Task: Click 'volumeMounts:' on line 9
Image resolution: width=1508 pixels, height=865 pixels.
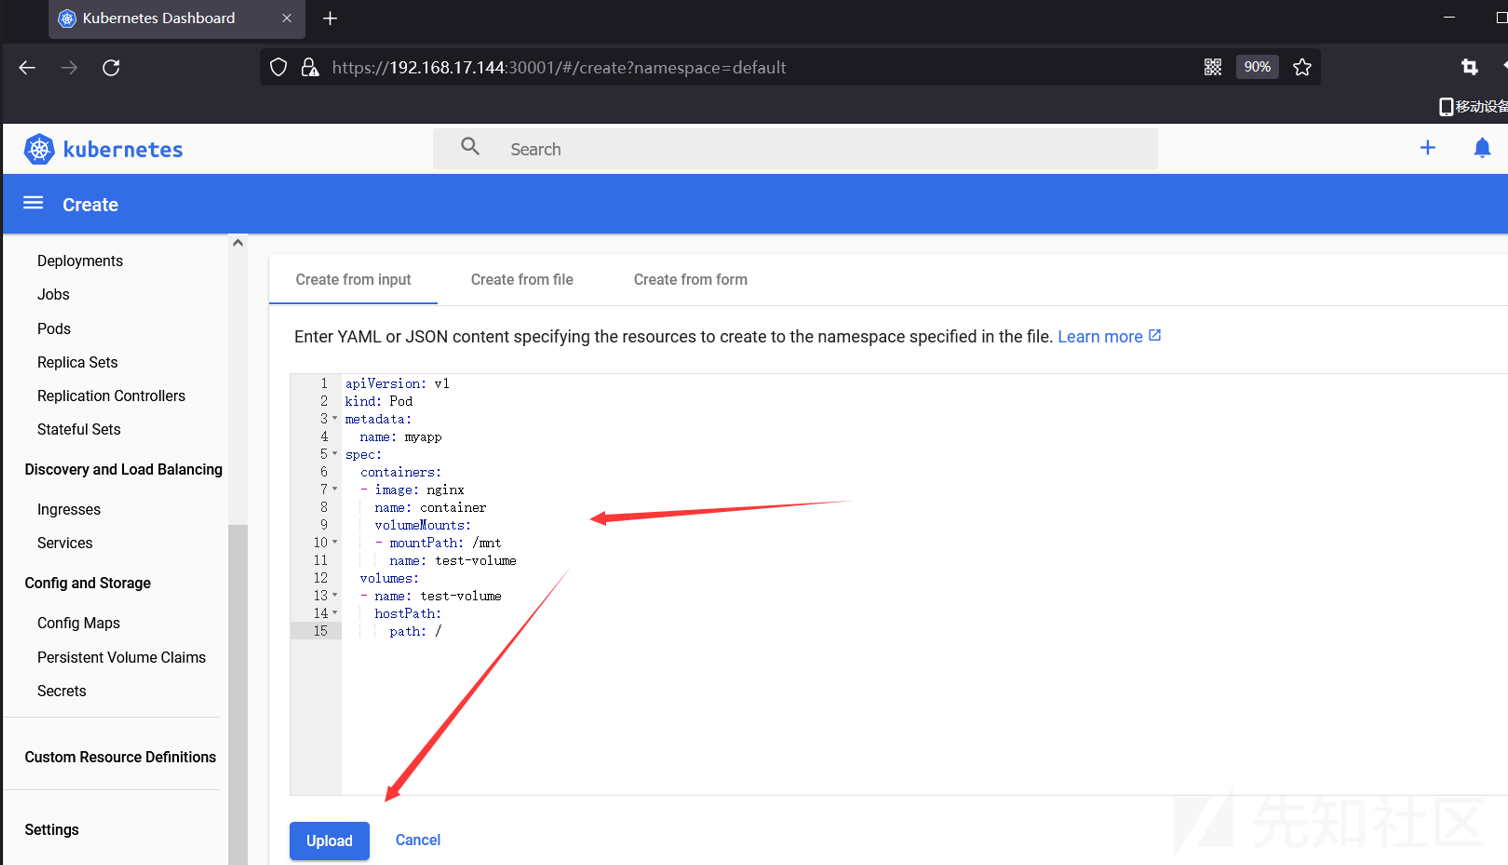Action: [423, 525]
